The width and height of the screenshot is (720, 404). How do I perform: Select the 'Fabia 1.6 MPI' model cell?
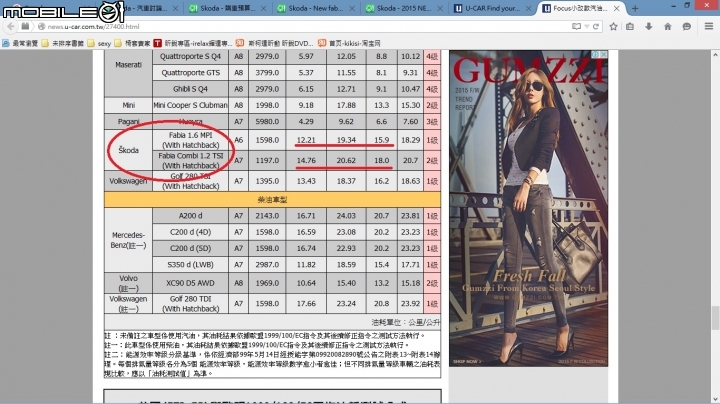[190, 140]
